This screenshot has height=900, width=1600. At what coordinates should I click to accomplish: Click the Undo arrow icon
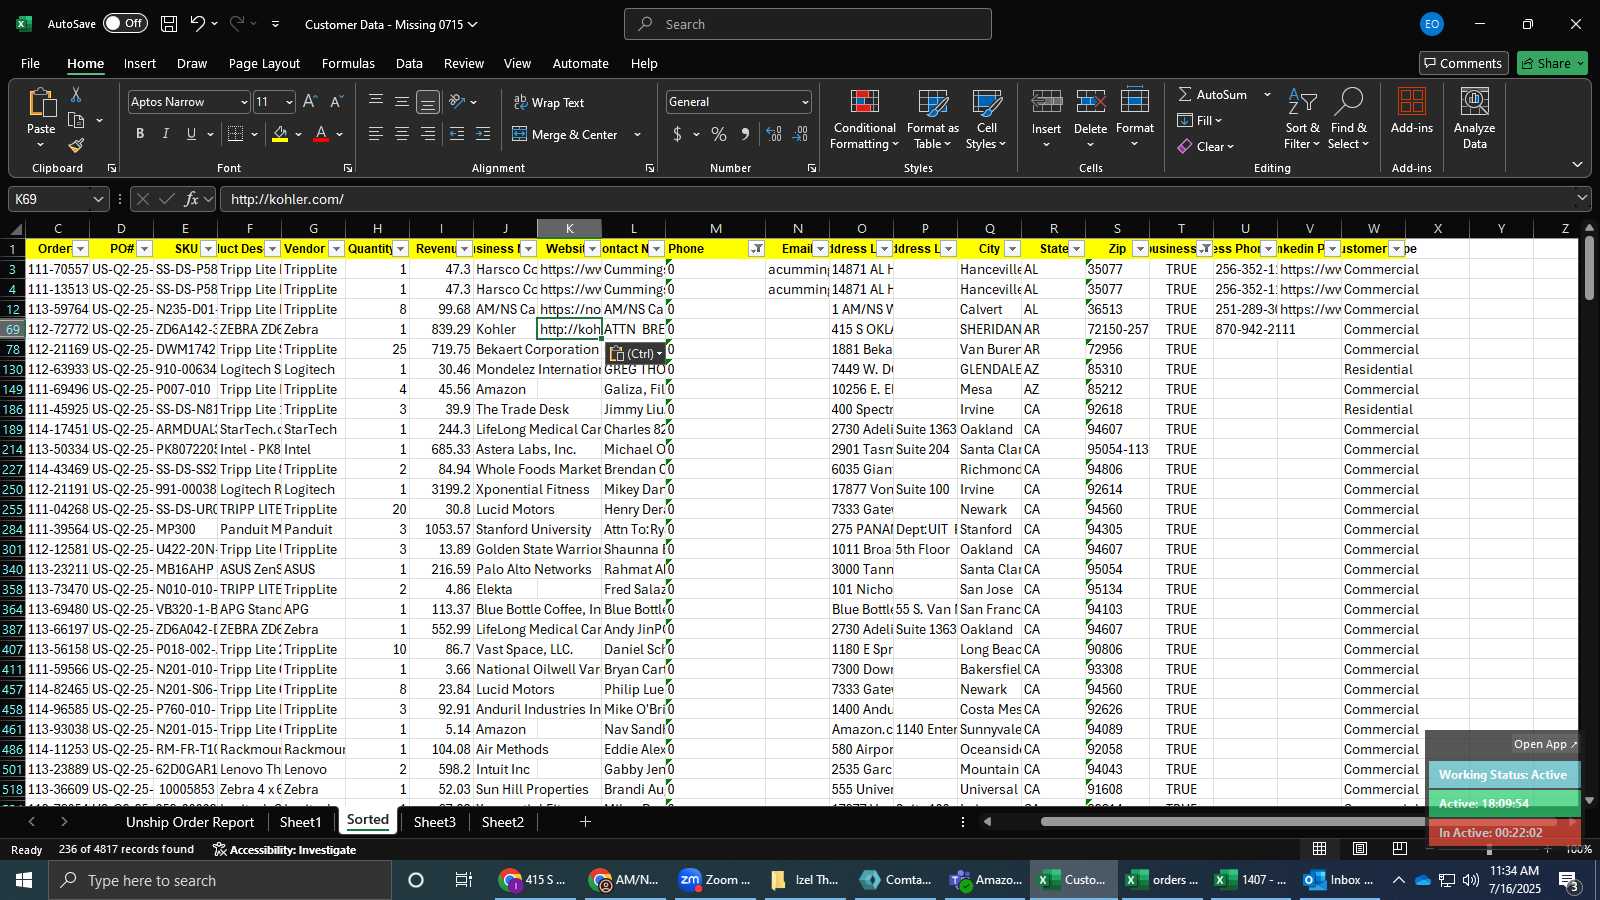coord(198,24)
